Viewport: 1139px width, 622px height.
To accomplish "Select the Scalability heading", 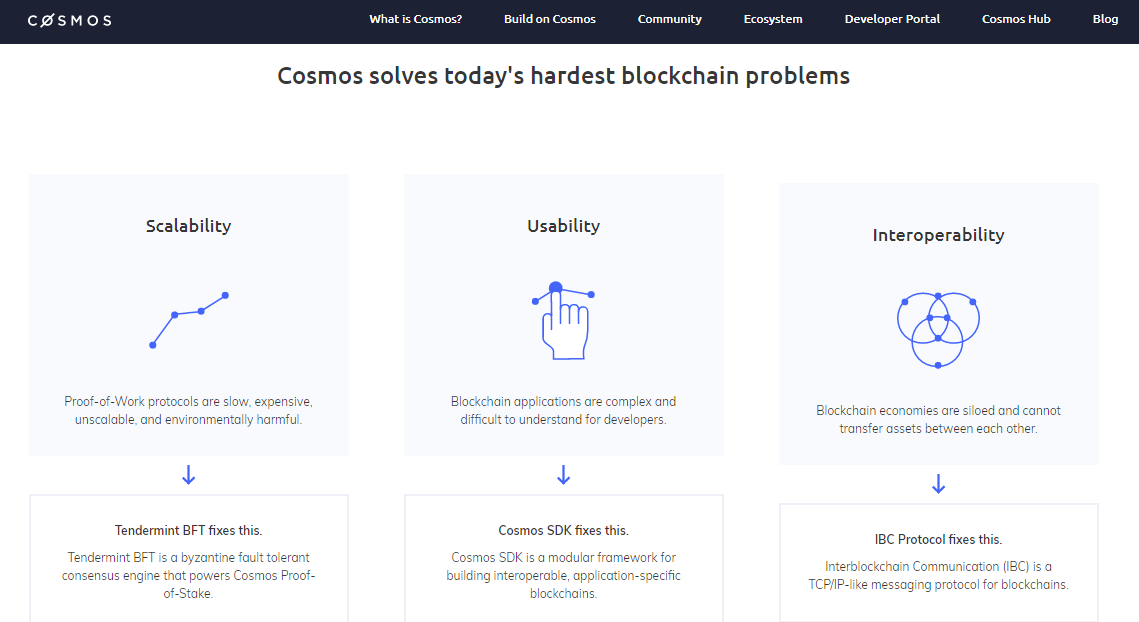I will point(189,226).
